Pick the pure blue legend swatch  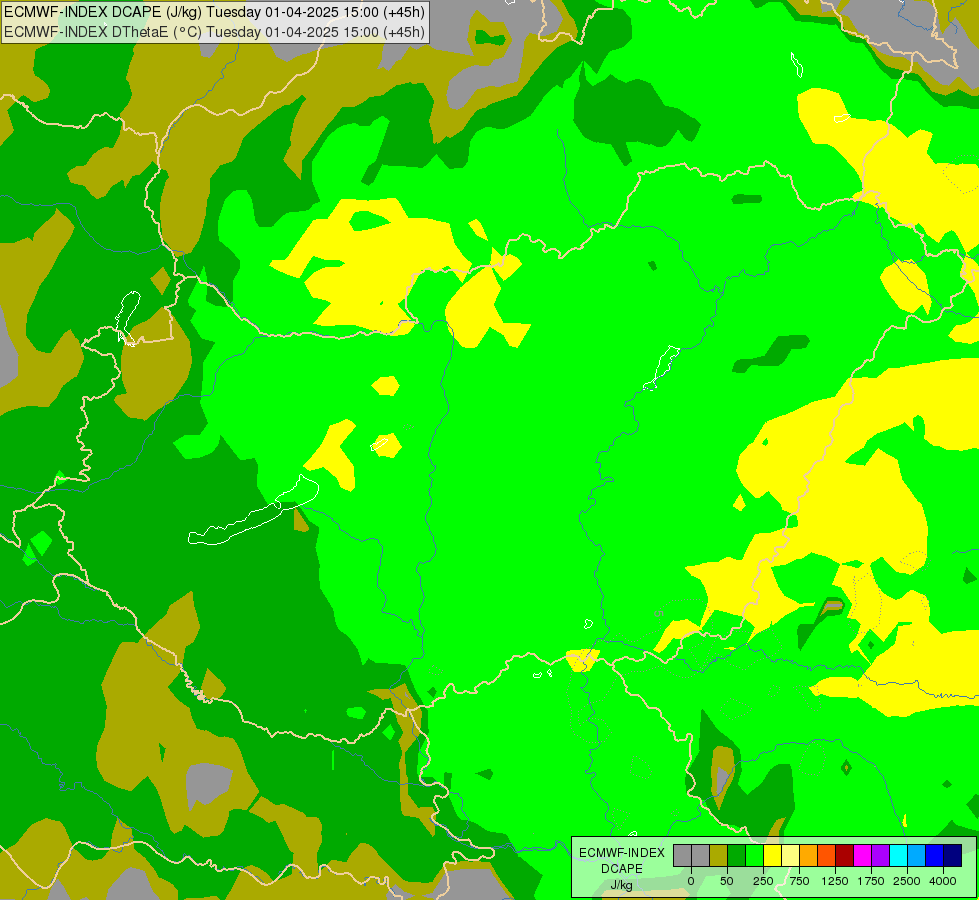pyautogui.click(x=935, y=855)
